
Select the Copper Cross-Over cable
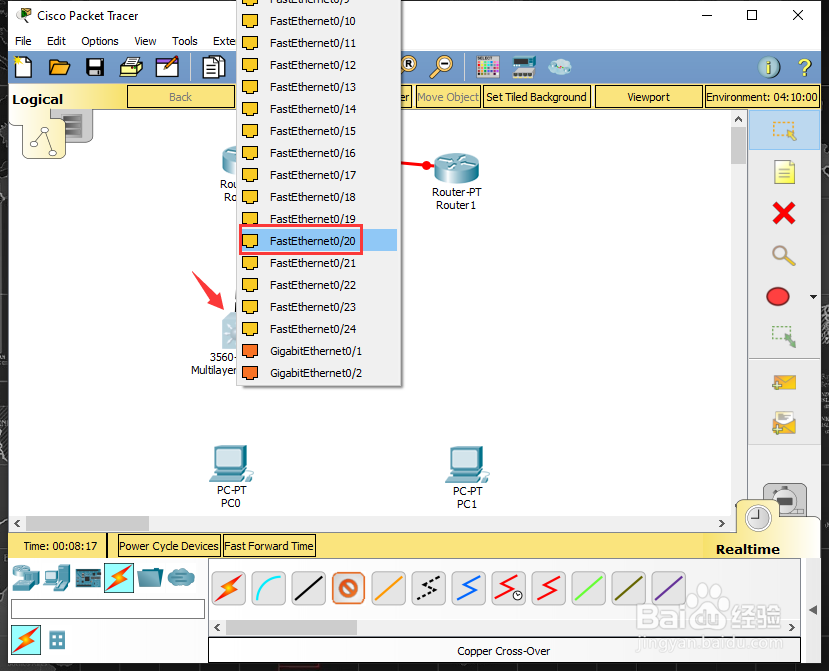pyautogui.click(x=348, y=588)
